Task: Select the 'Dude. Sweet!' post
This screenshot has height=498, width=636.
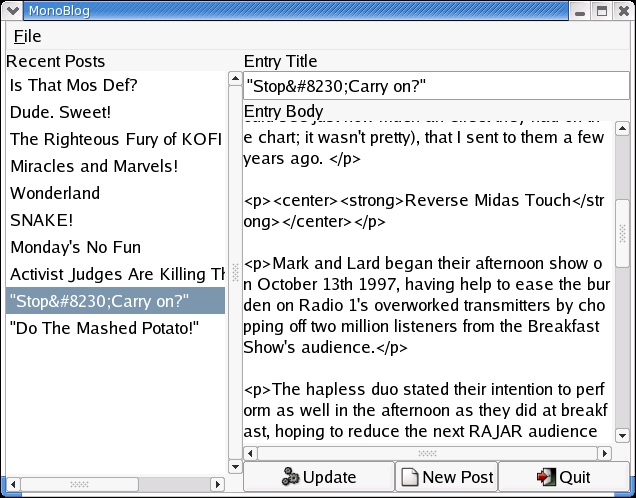Action: coord(60,112)
